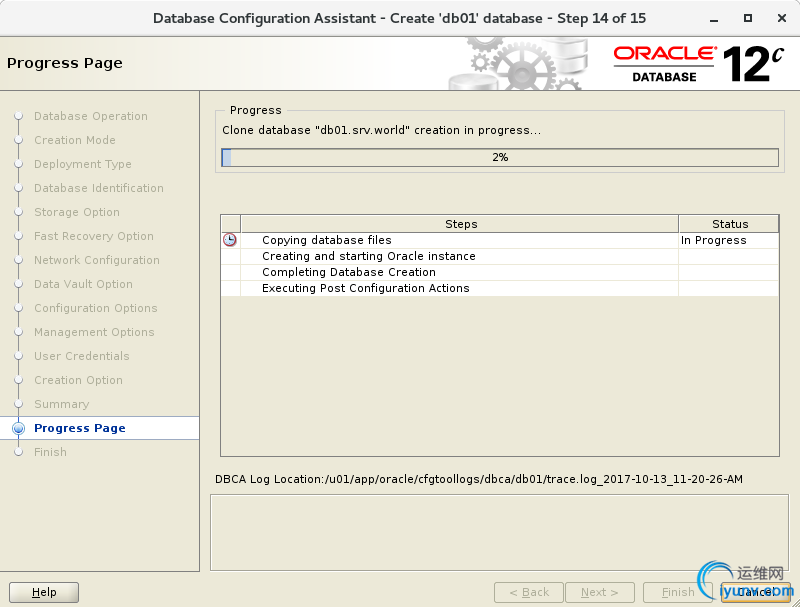Click the Finish button

coord(678,592)
